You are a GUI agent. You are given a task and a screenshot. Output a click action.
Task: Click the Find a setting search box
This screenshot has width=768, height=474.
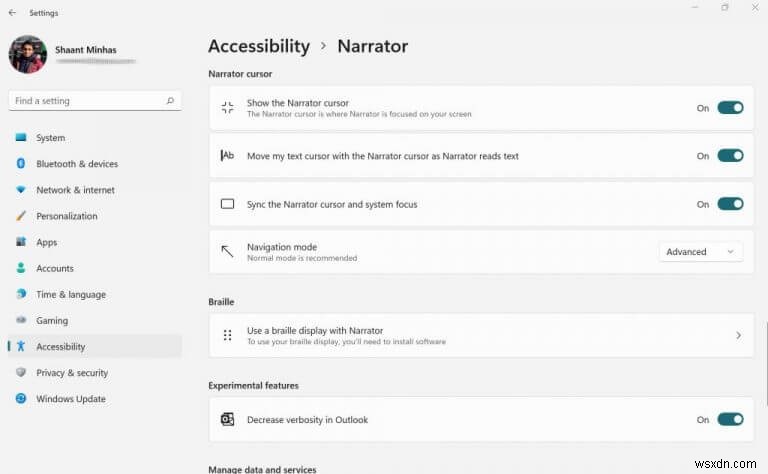coord(88,101)
